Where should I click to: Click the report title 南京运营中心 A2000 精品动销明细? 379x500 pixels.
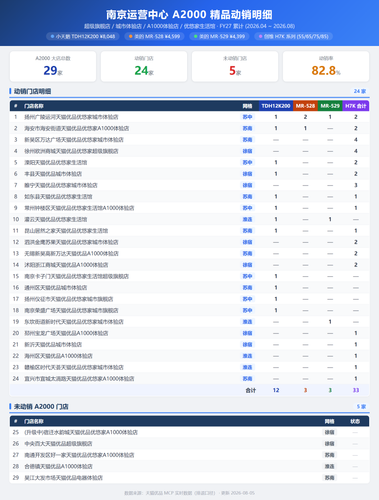[189, 15]
